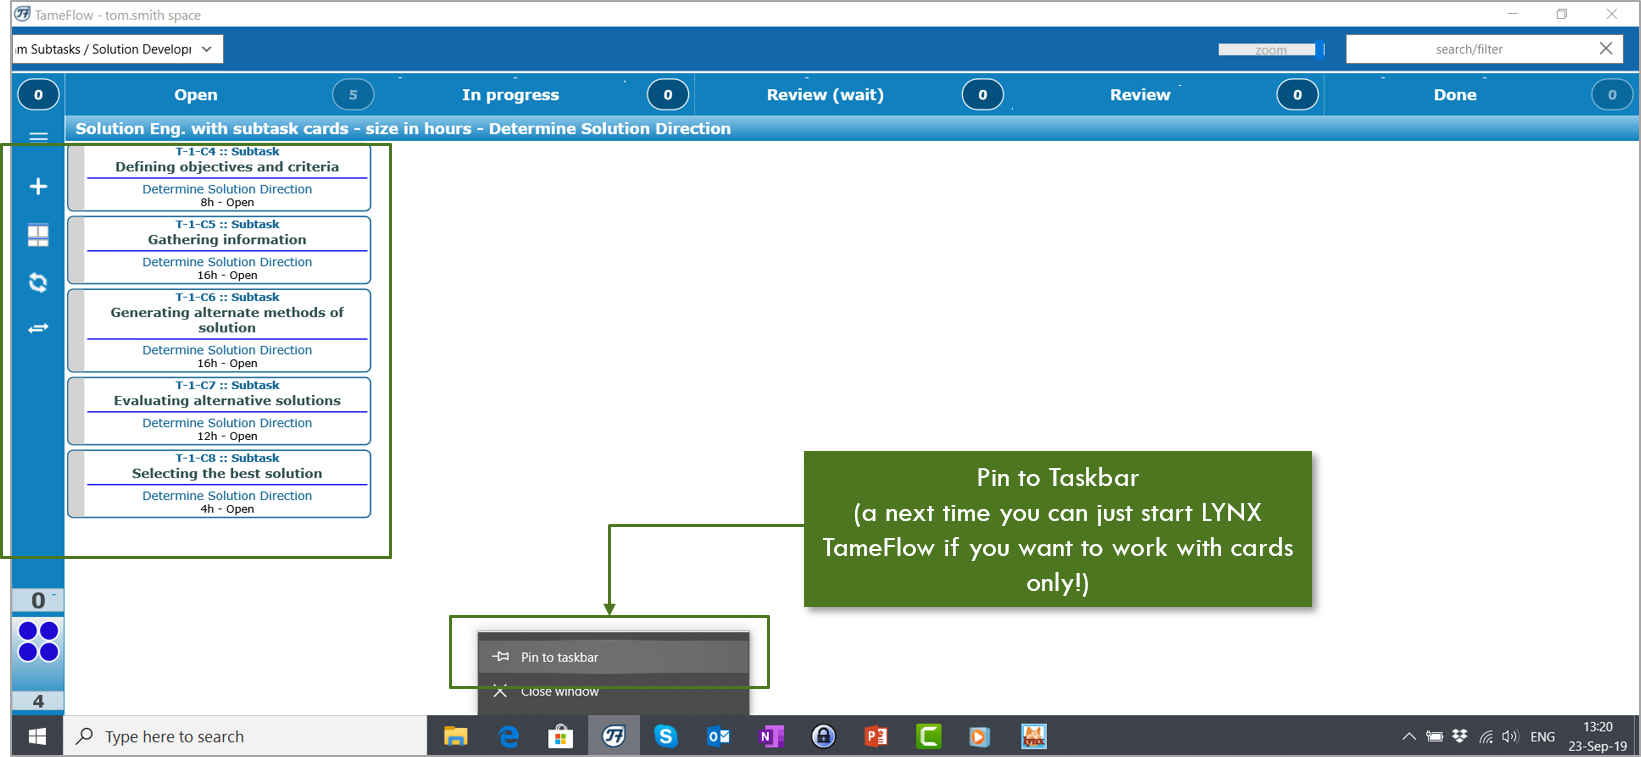This screenshot has width=1641, height=757.
Task: Click 'T-1-C5 :: Subtask' card ID
Action: tap(227, 225)
